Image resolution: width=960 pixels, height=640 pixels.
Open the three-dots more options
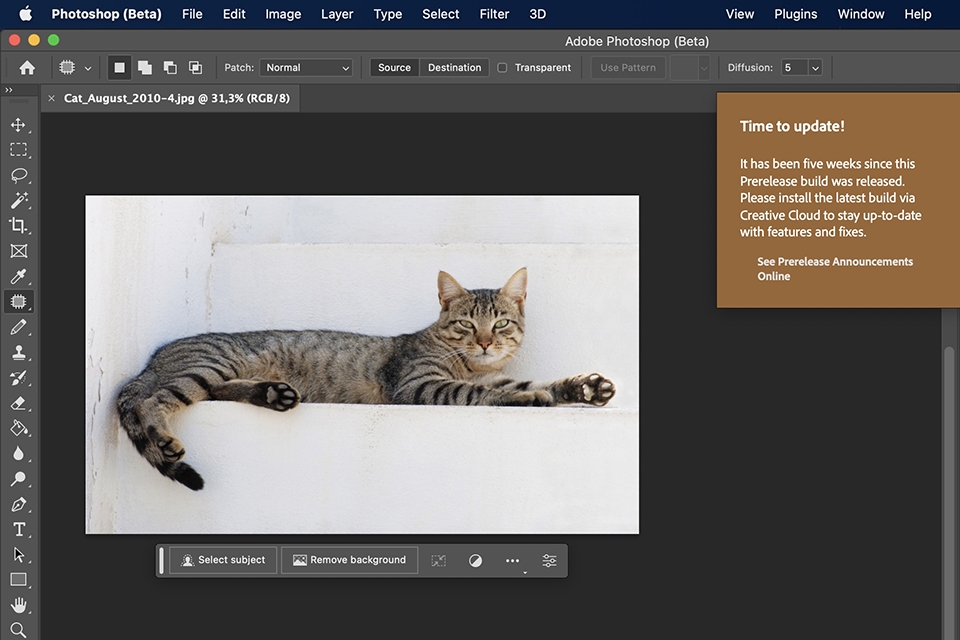(512, 560)
